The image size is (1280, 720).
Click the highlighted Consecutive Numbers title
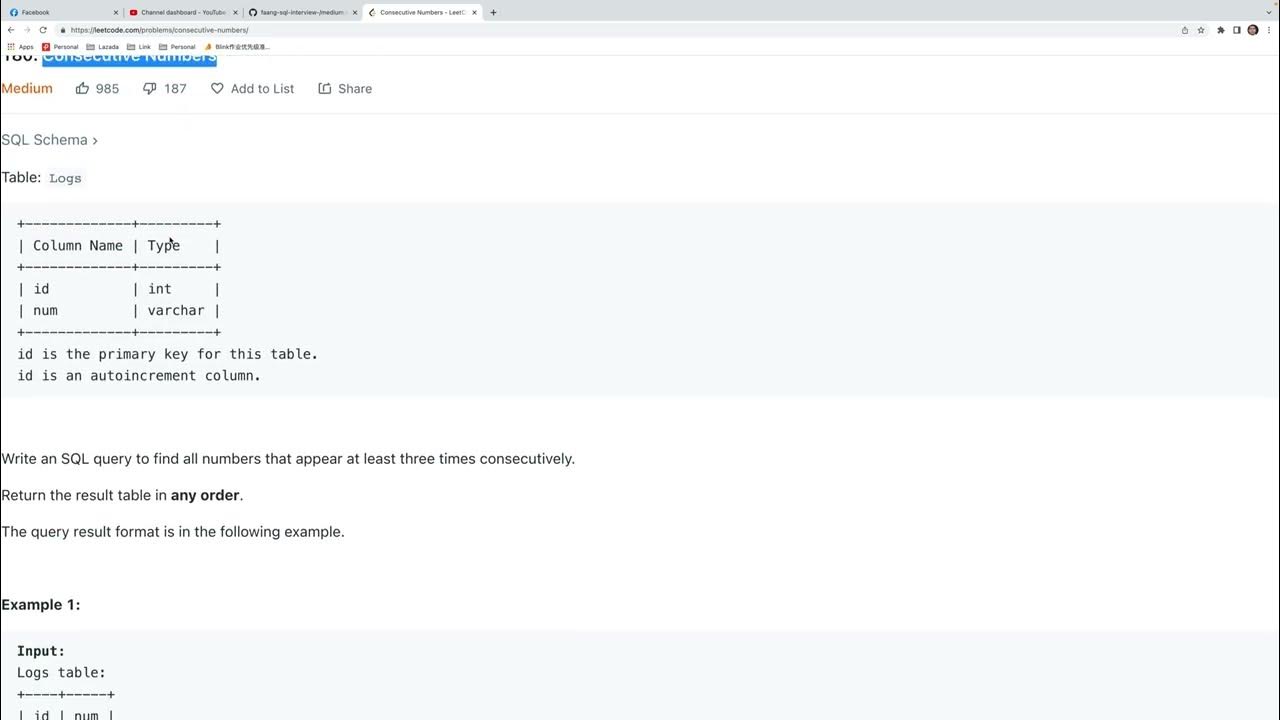[x=129, y=58]
